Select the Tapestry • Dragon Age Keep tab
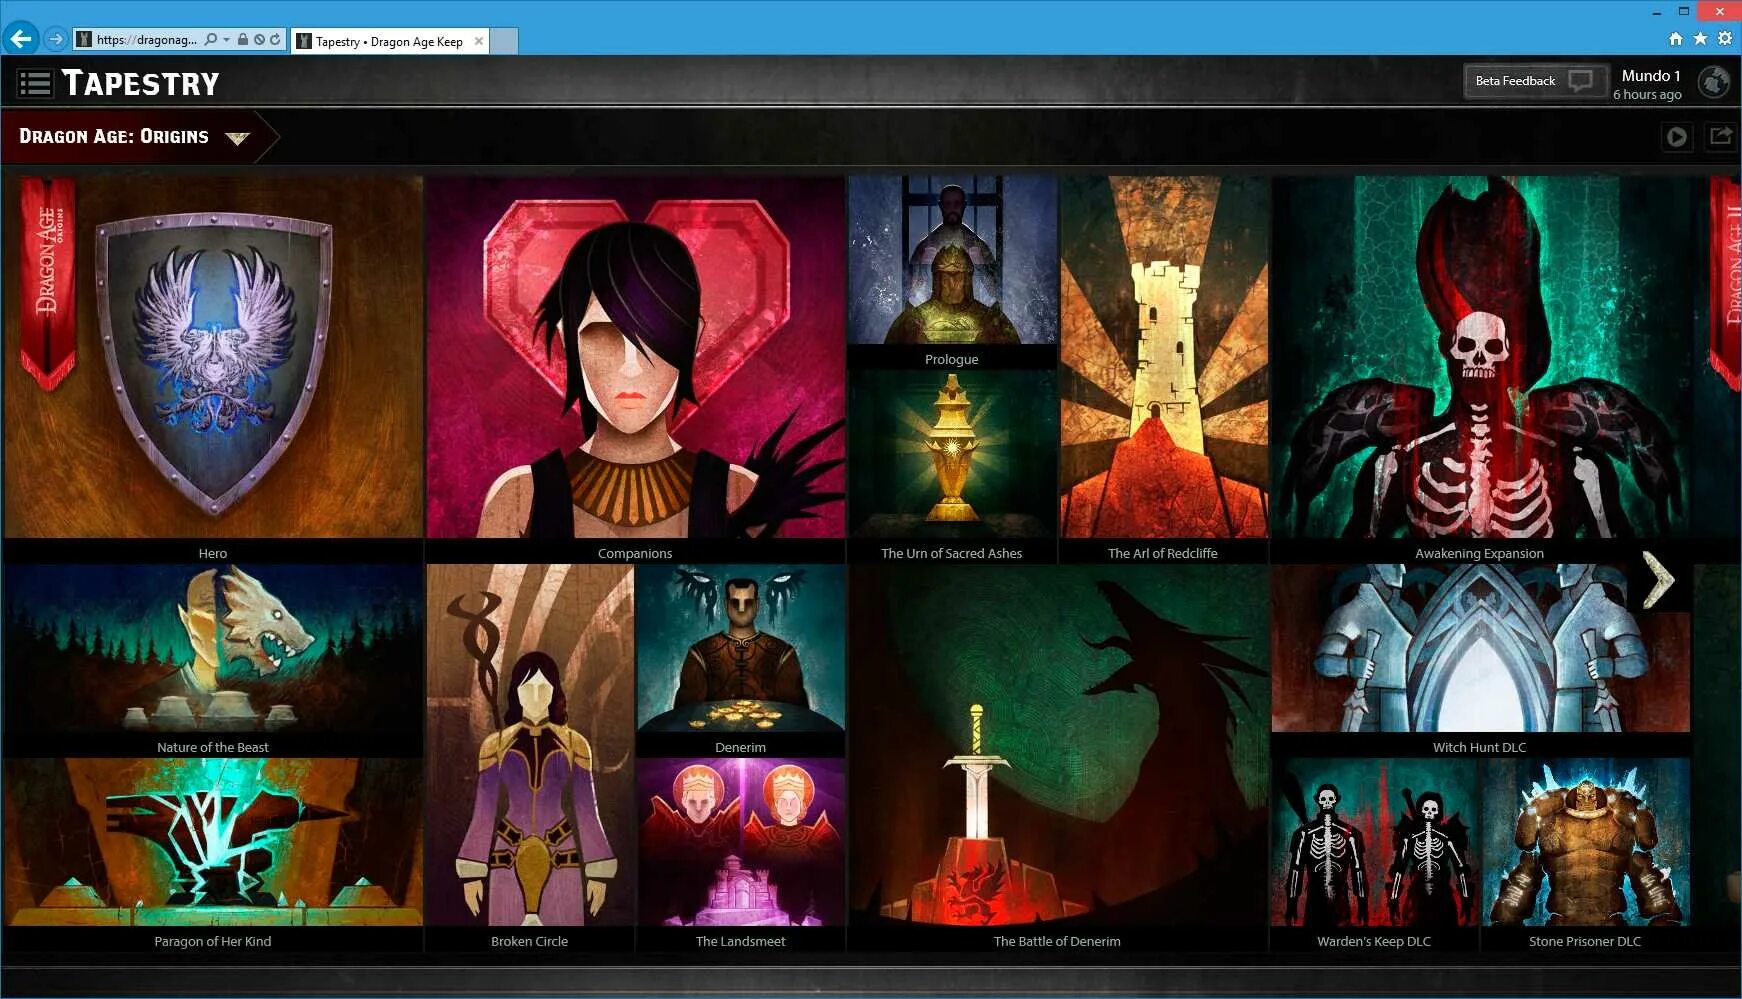The width and height of the screenshot is (1742, 999). (x=390, y=41)
